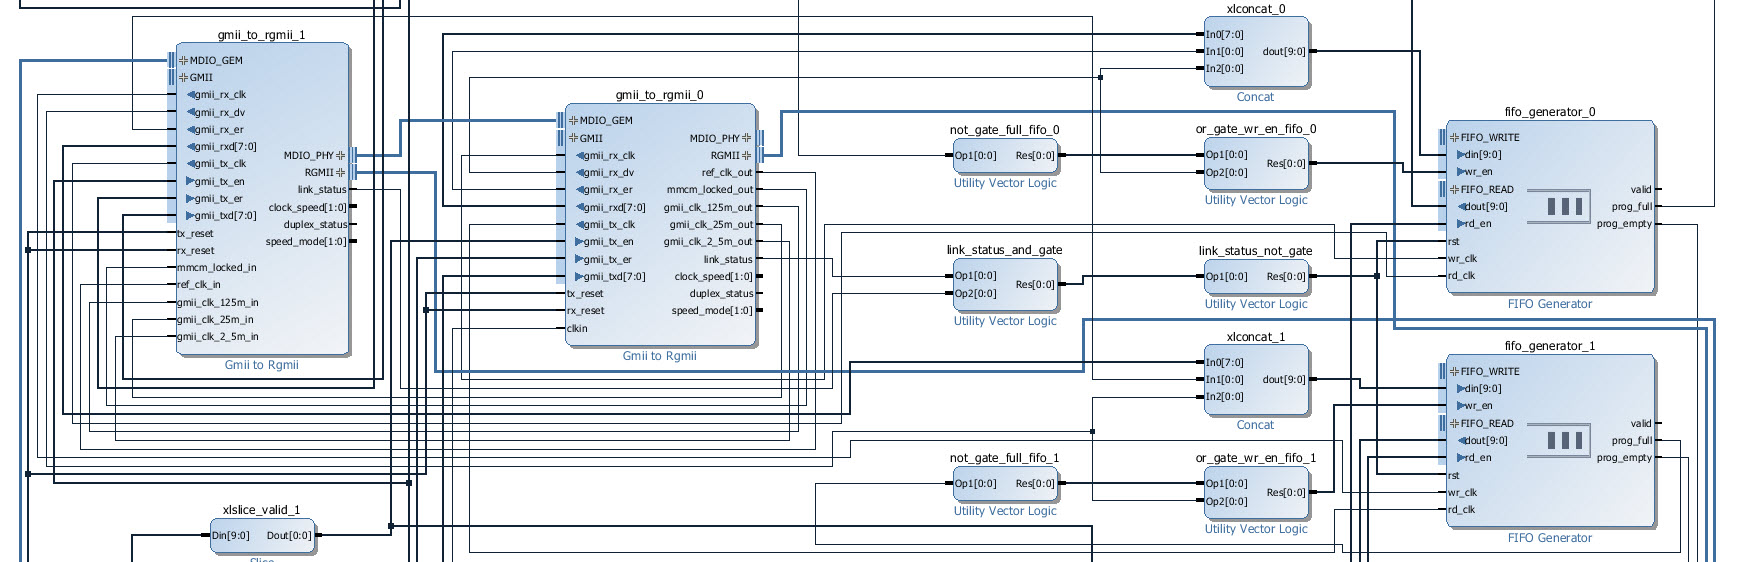Select mmcm_locked_in port on gmii_to_rgmii_1
This screenshot has width=1737, height=562.
(x=217, y=267)
